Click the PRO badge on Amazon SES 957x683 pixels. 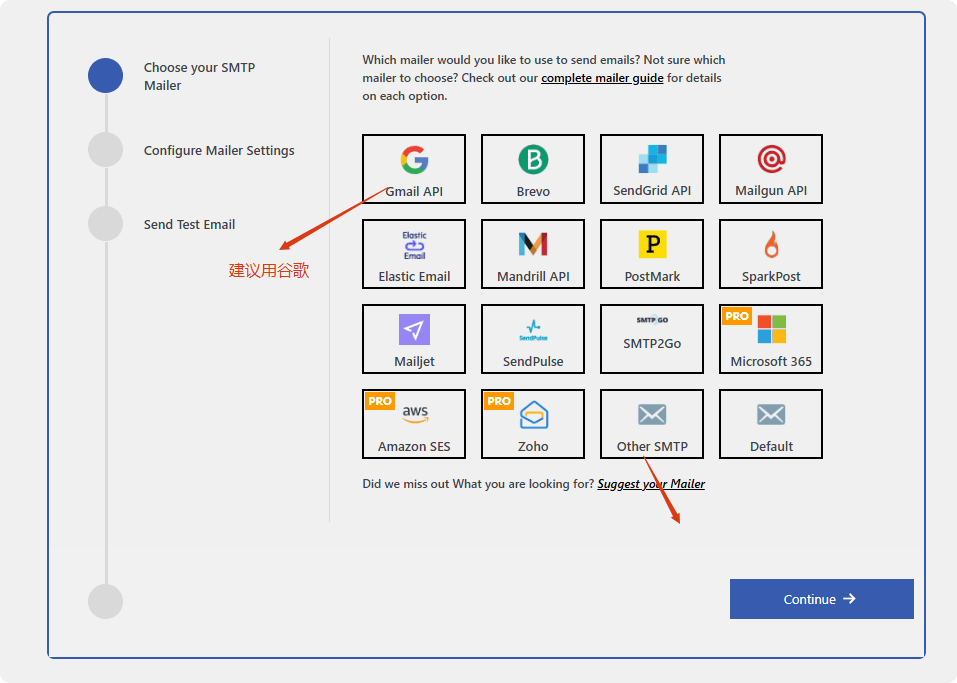coord(380,400)
